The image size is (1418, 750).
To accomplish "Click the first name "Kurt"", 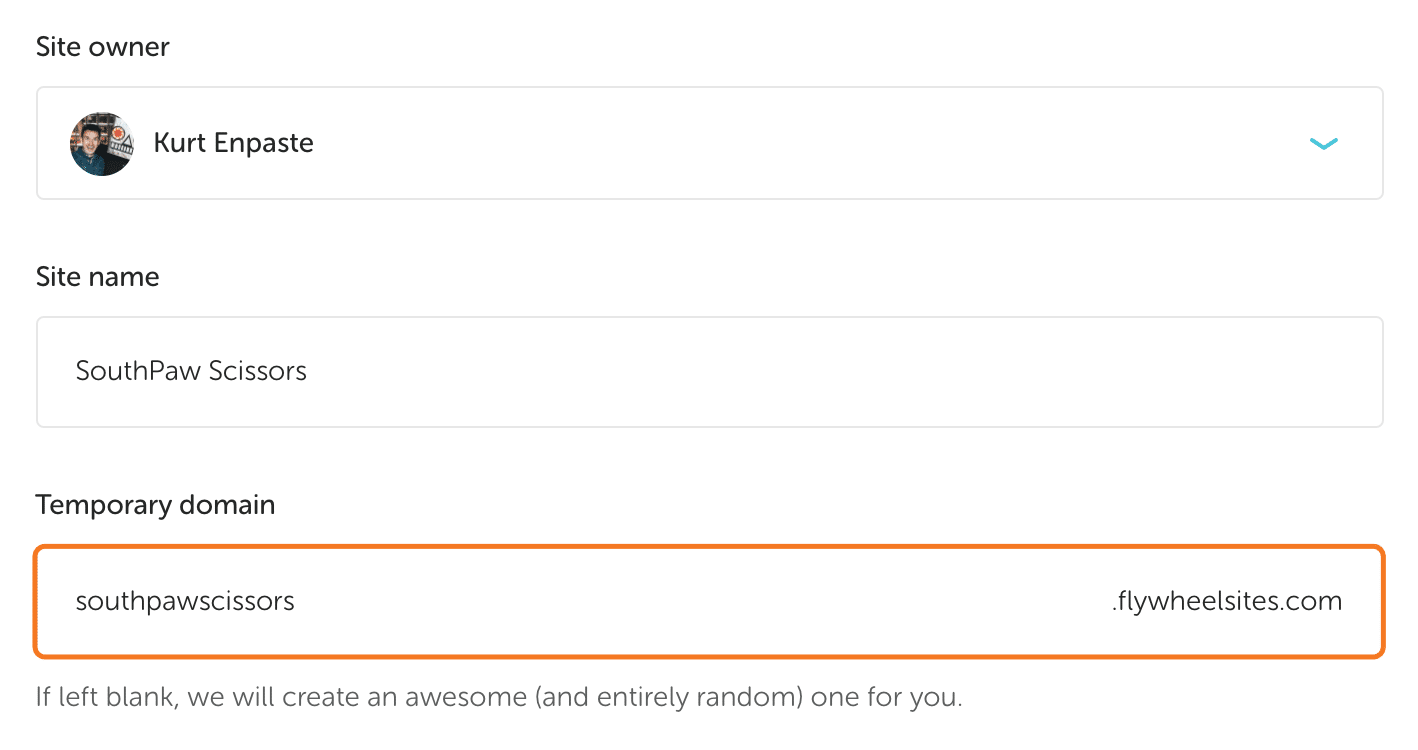I will (x=177, y=143).
